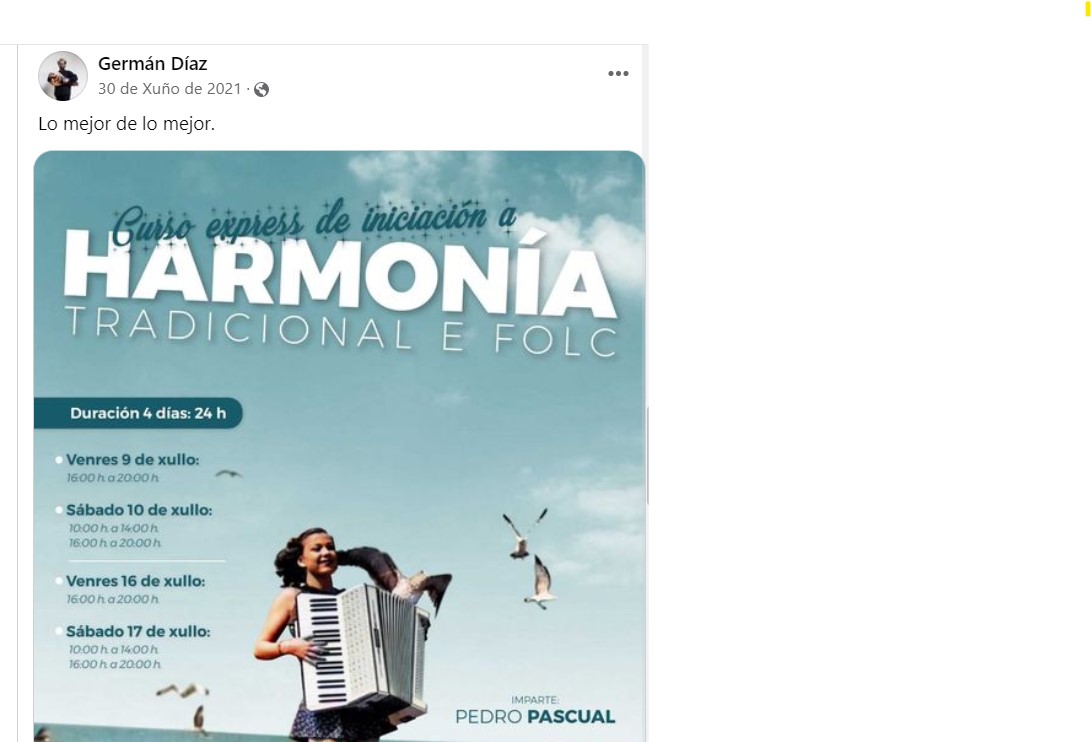Select Sábado 10 de xullo on the poster

tap(139, 510)
